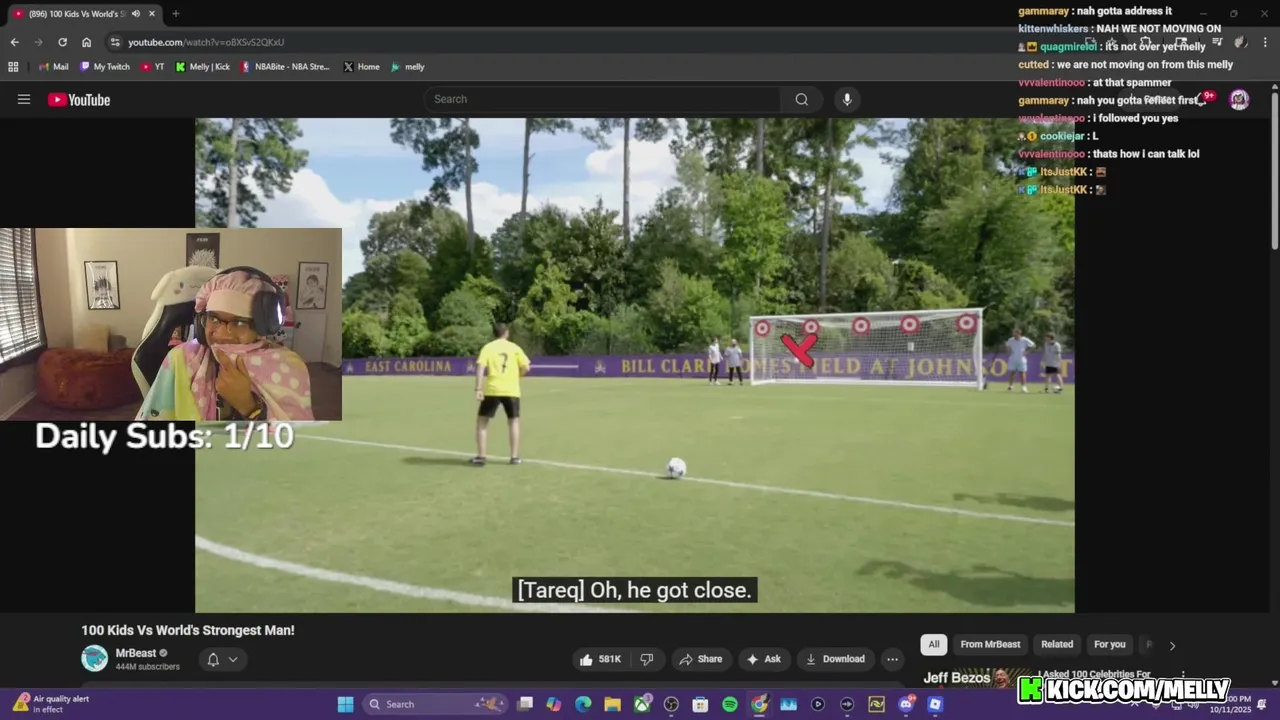Screen dimensions: 1280x720
Task: Click the Windows taskbar Search box
Action: (x=434, y=704)
